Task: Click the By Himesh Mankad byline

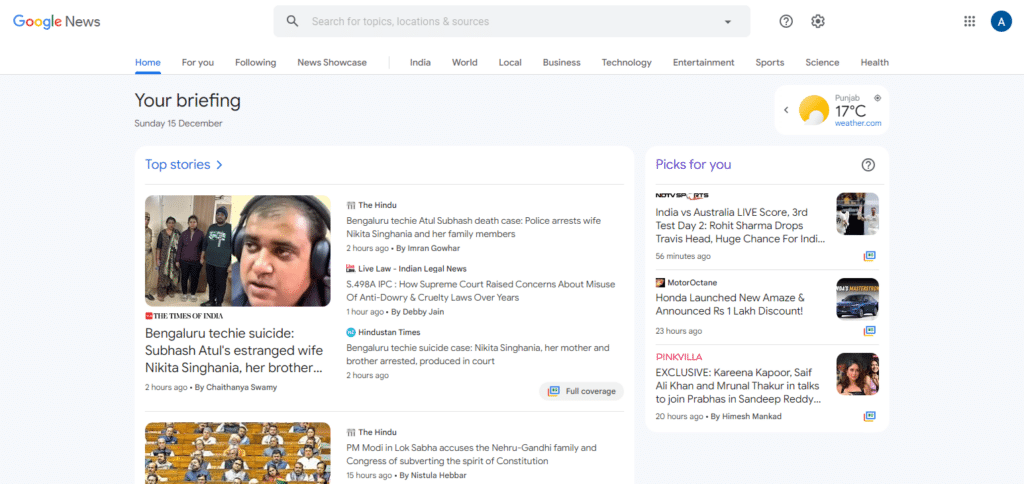Action: [746, 416]
